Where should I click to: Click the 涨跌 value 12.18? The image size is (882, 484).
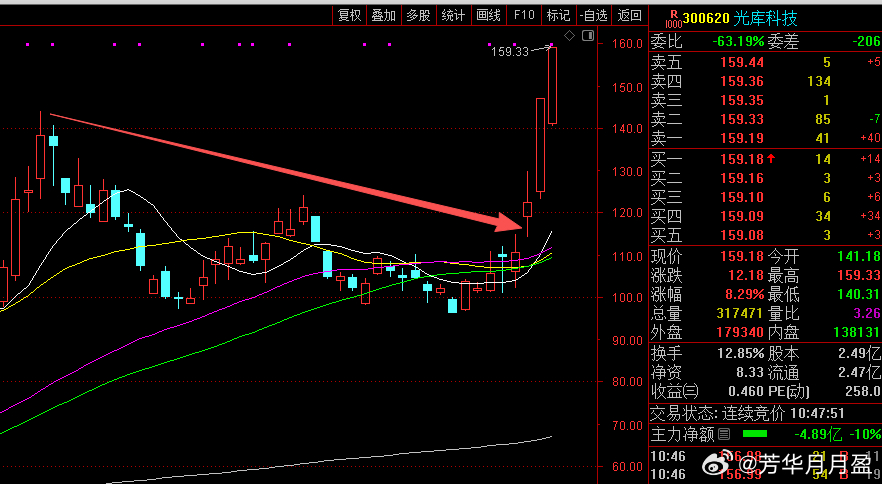point(746,276)
